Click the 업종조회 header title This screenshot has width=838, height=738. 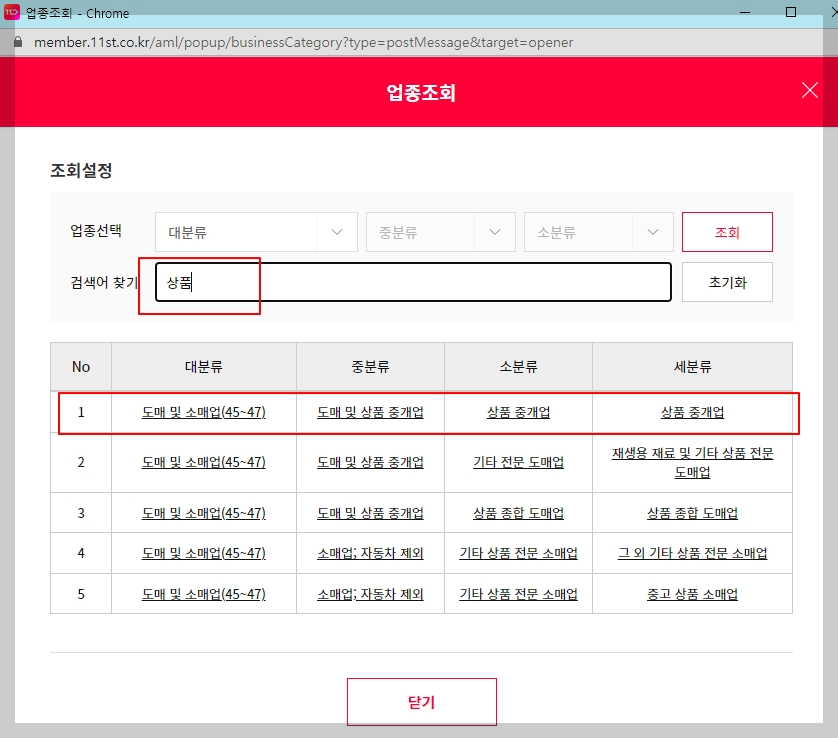coord(421,92)
